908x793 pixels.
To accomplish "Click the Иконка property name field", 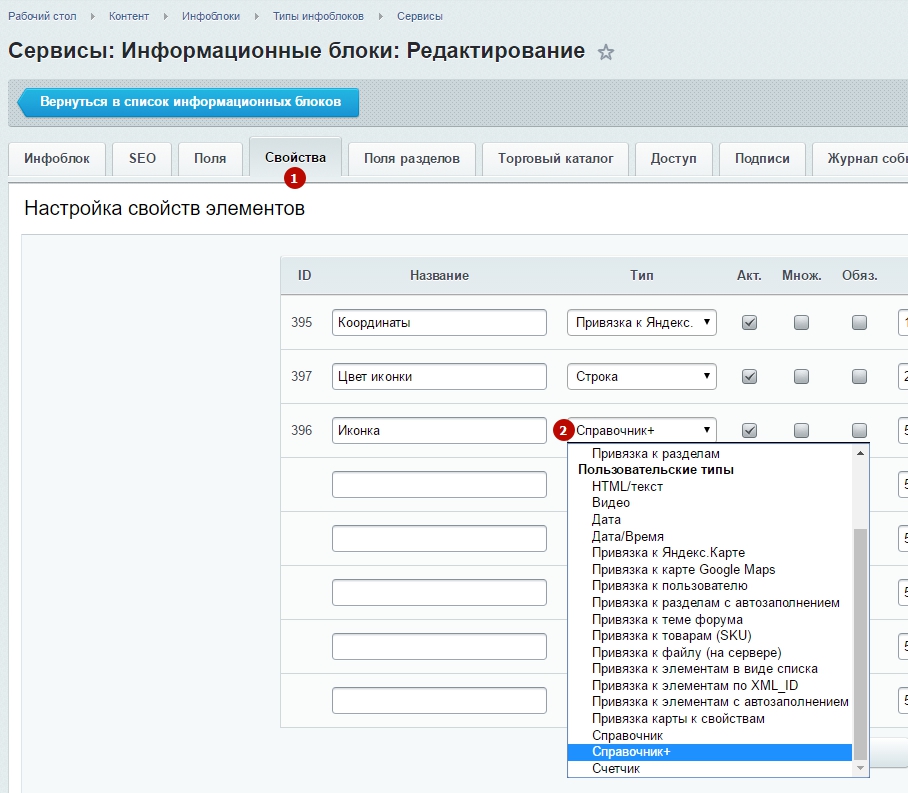I will (439, 431).
